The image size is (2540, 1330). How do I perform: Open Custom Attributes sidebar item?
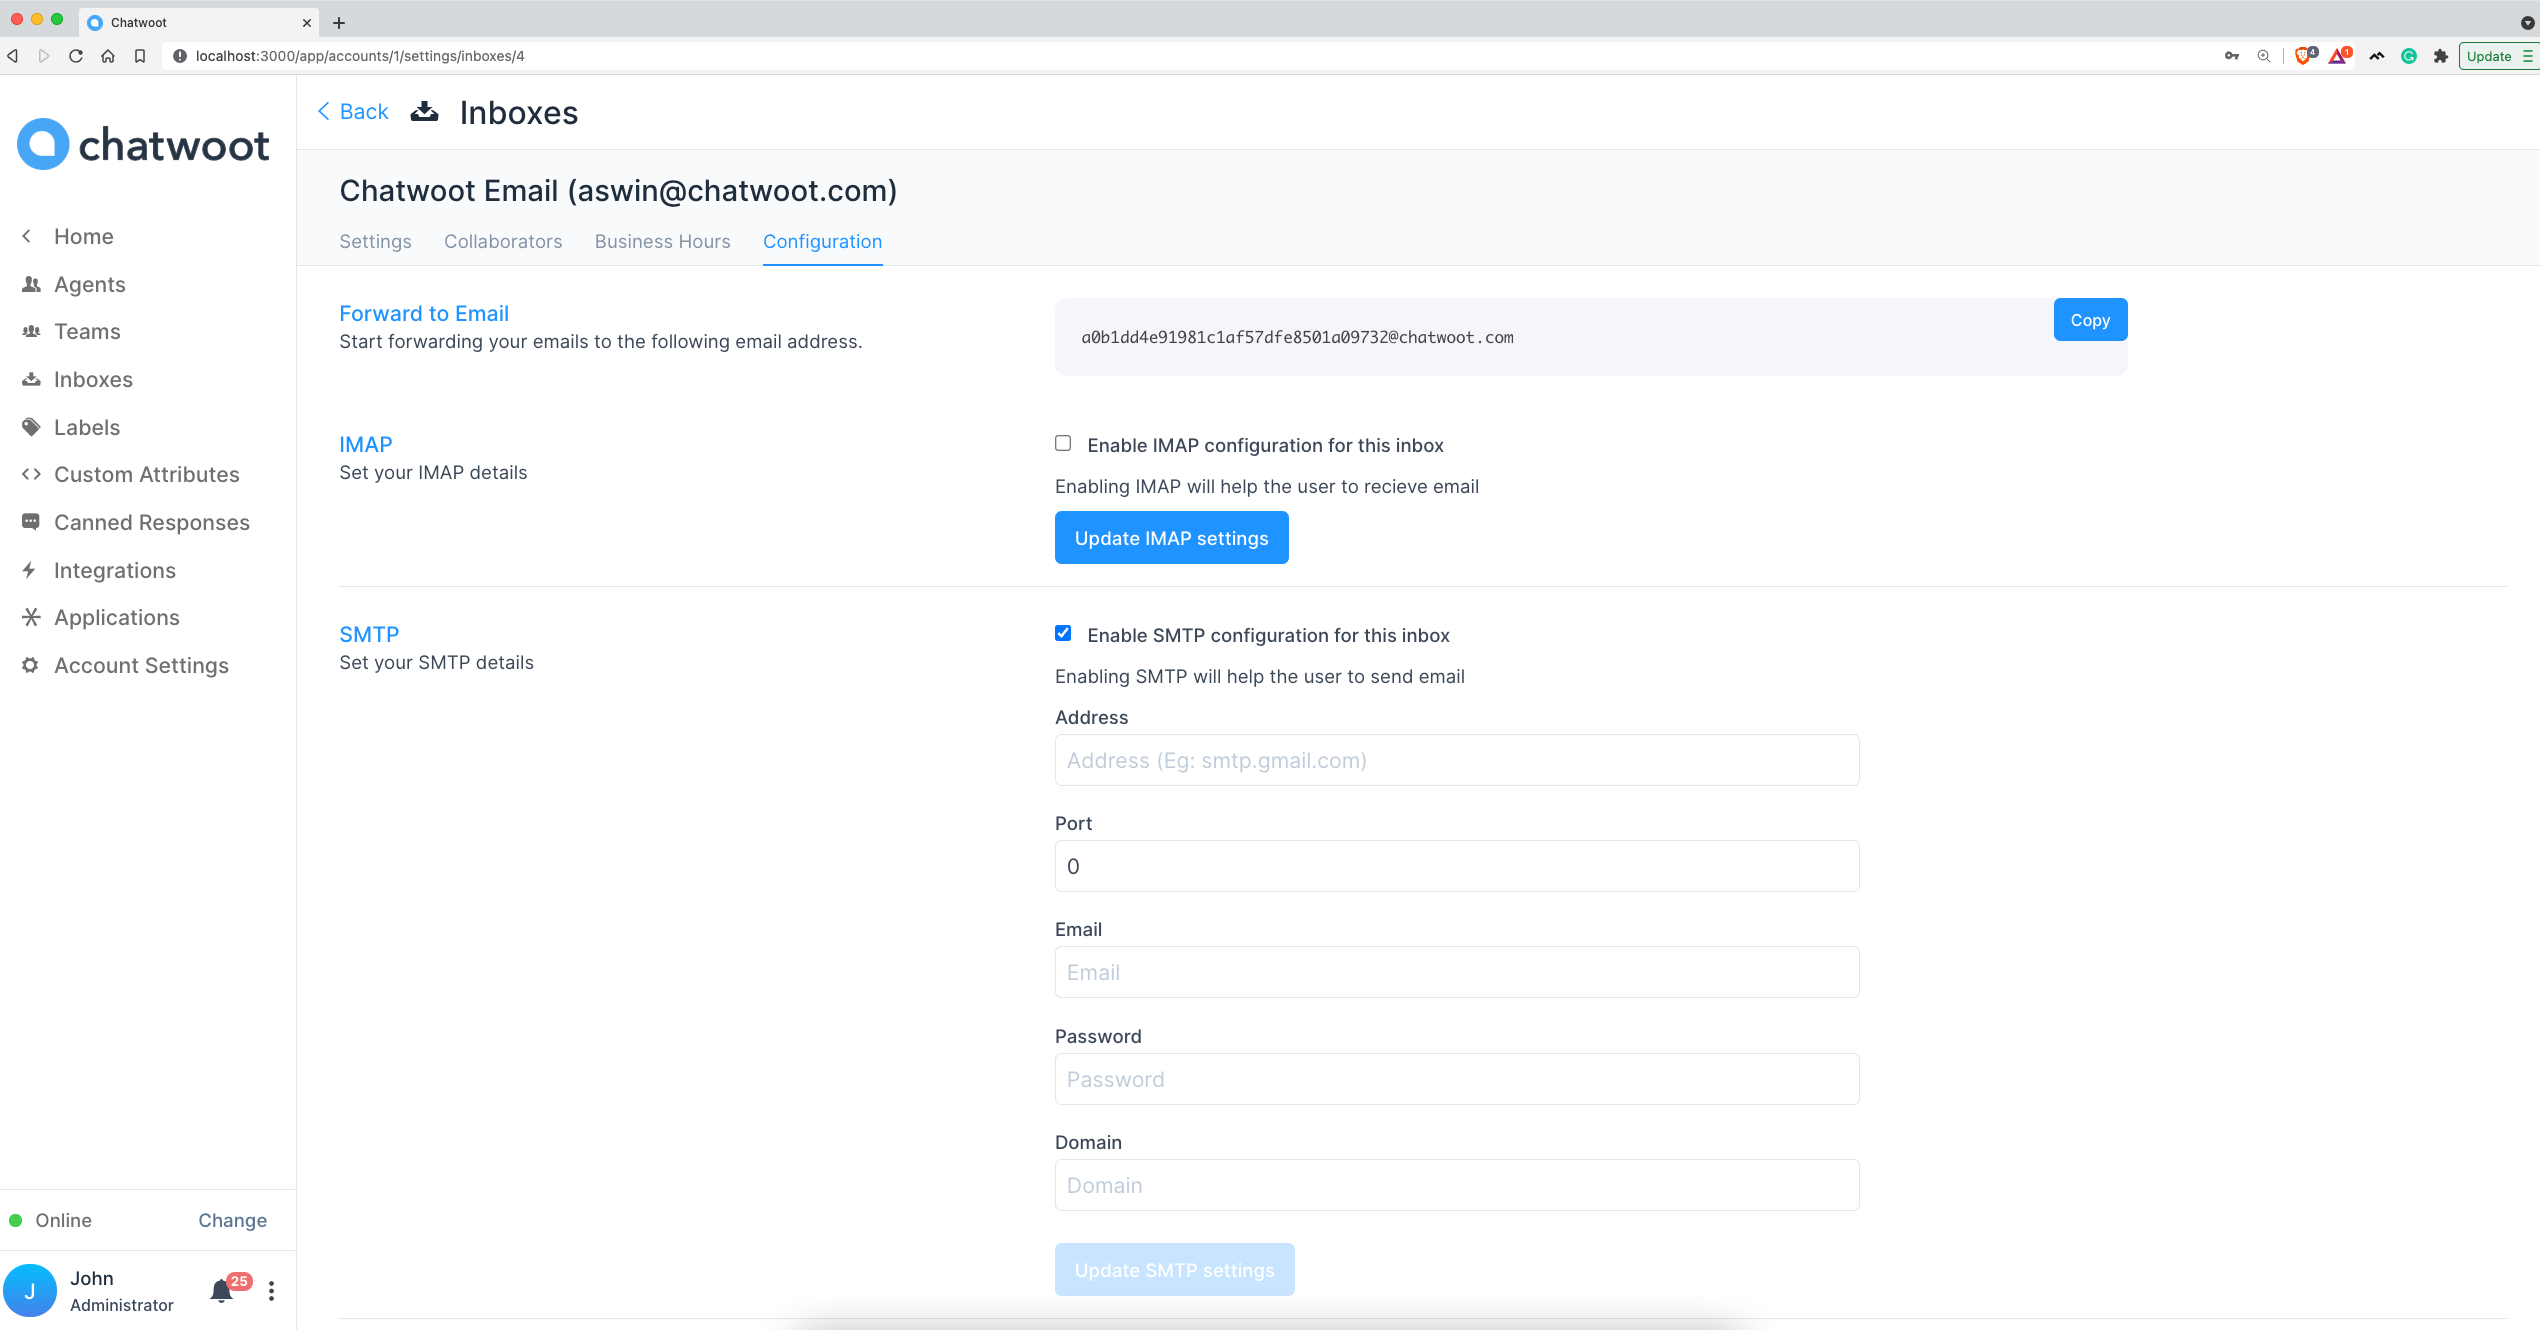pyautogui.click(x=148, y=474)
